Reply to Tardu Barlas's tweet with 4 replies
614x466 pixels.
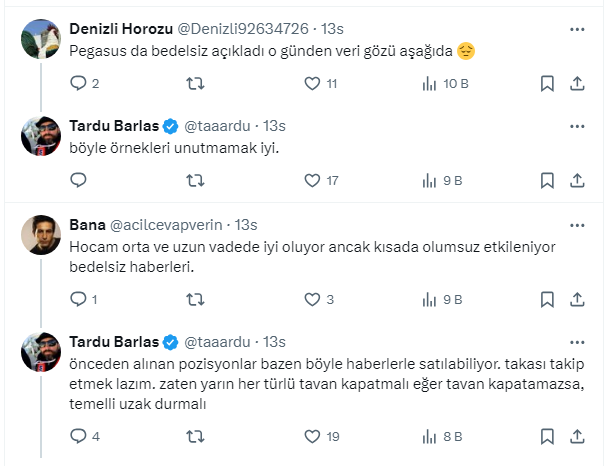(80, 436)
